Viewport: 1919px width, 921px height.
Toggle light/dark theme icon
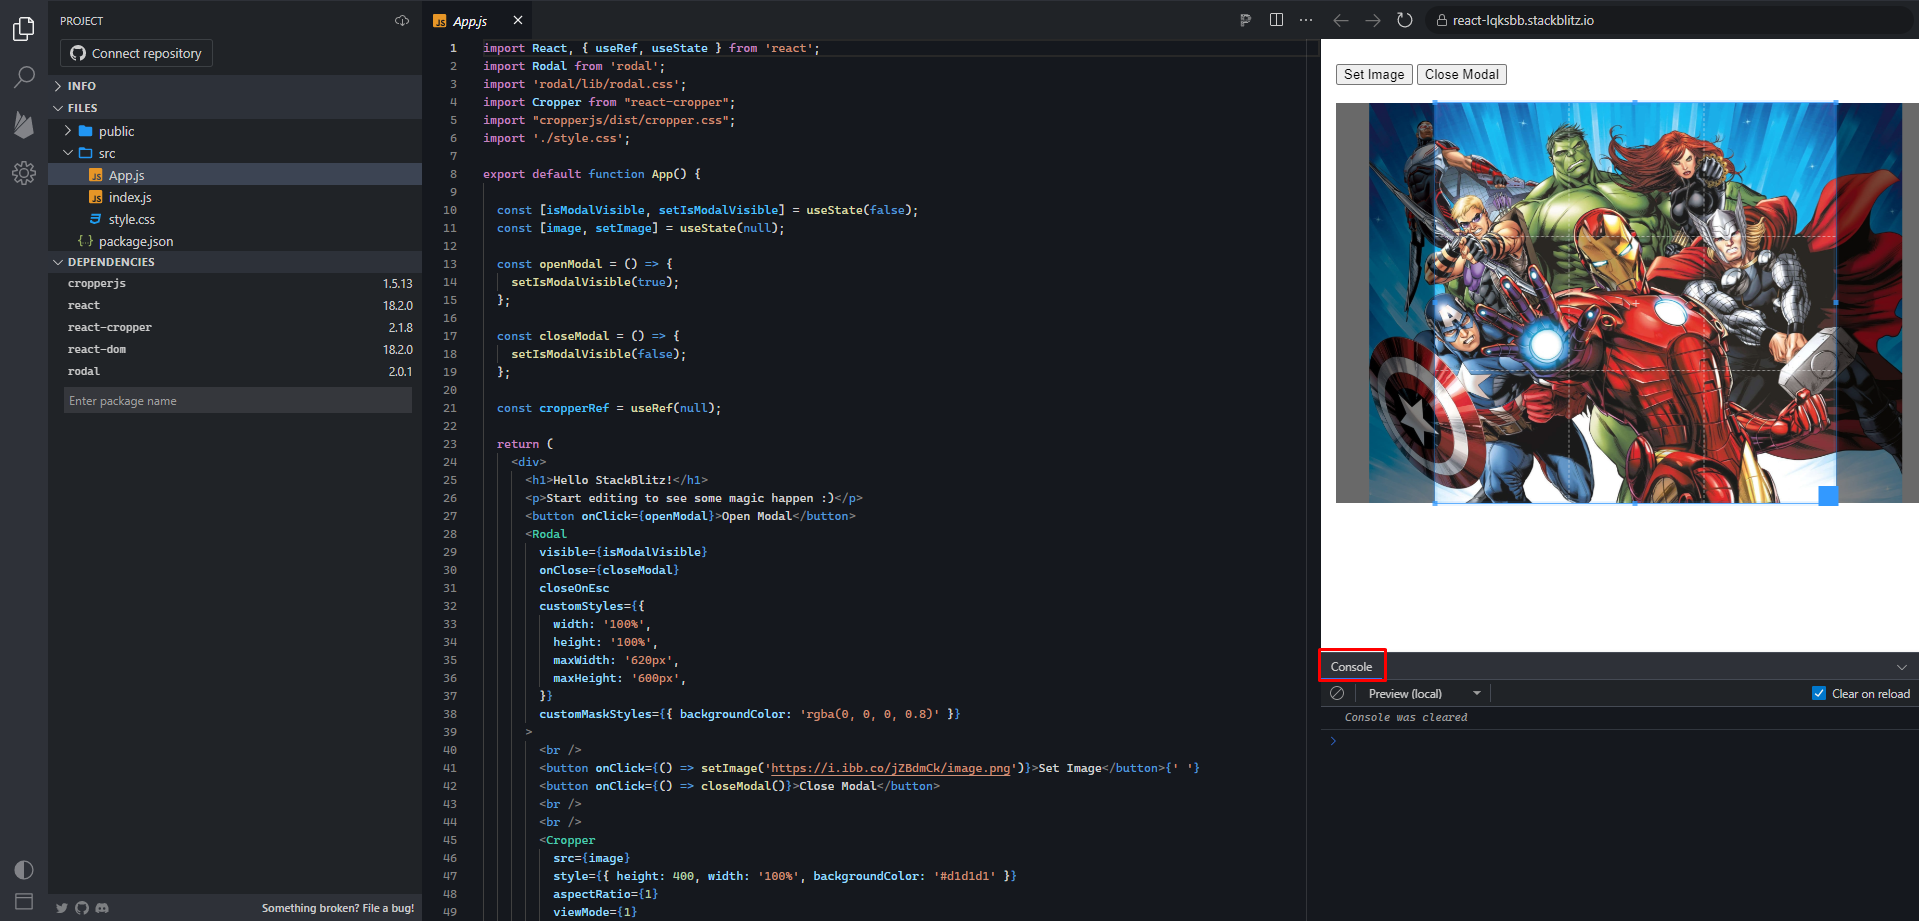[x=24, y=869]
